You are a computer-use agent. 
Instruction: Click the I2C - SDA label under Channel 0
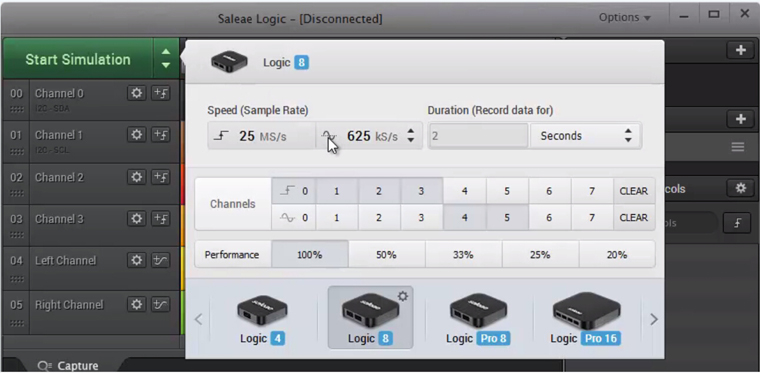(52, 109)
